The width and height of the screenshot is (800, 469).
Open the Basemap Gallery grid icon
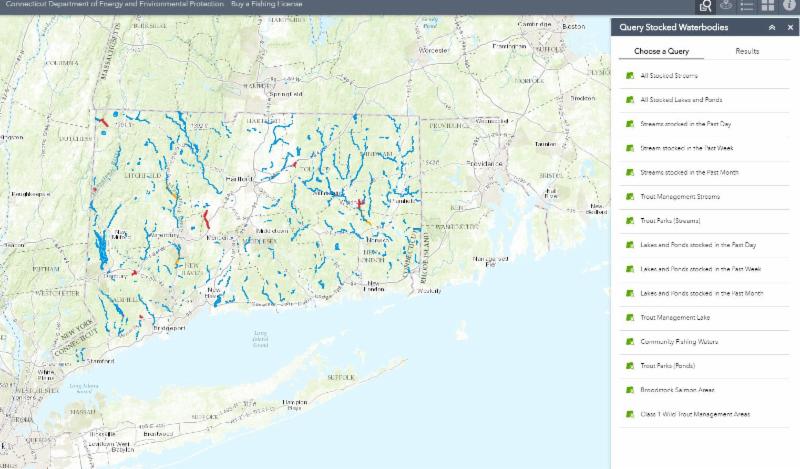coord(767,6)
